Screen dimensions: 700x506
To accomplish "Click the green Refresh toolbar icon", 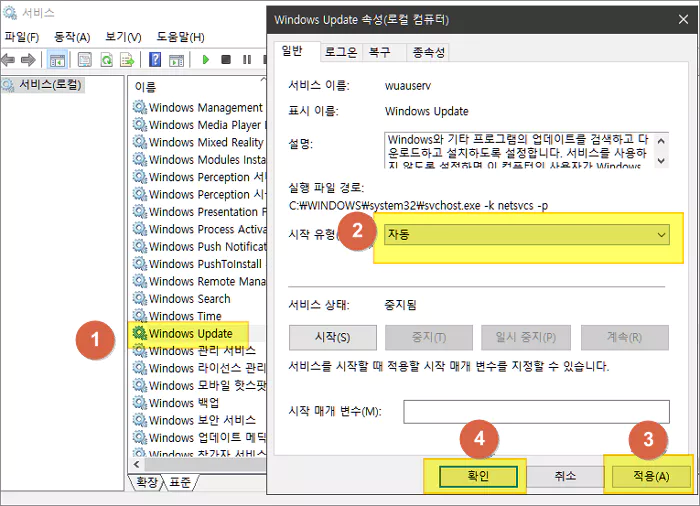I will pos(106,59).
